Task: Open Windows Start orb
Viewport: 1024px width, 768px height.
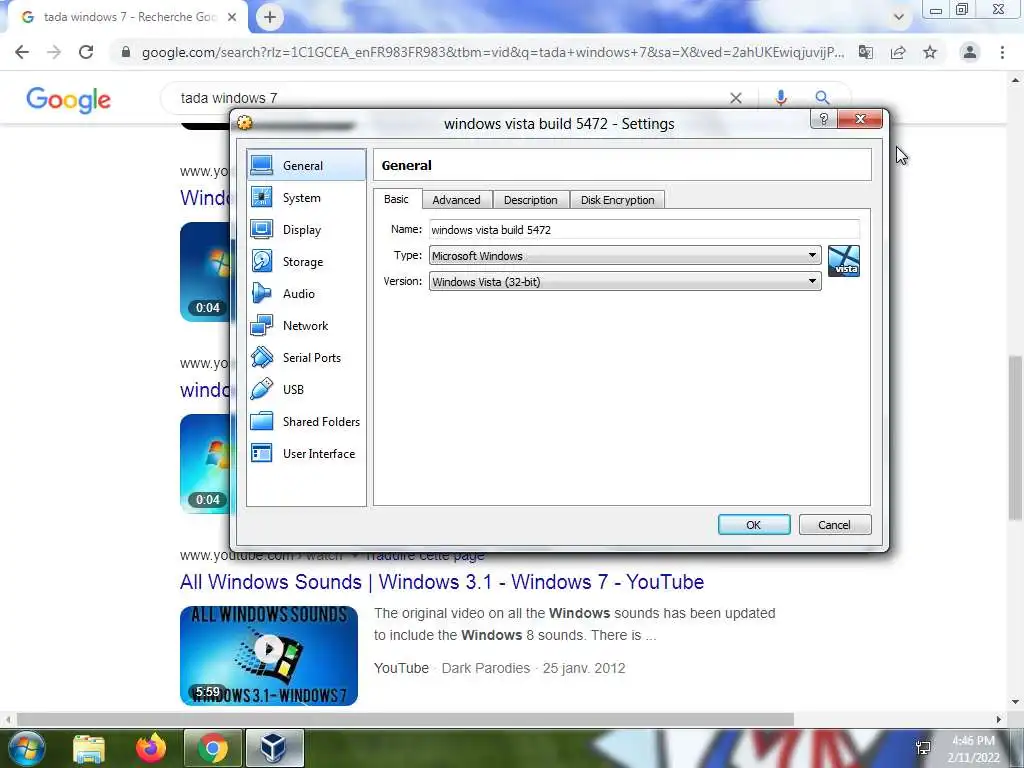Action: (25, 748)
